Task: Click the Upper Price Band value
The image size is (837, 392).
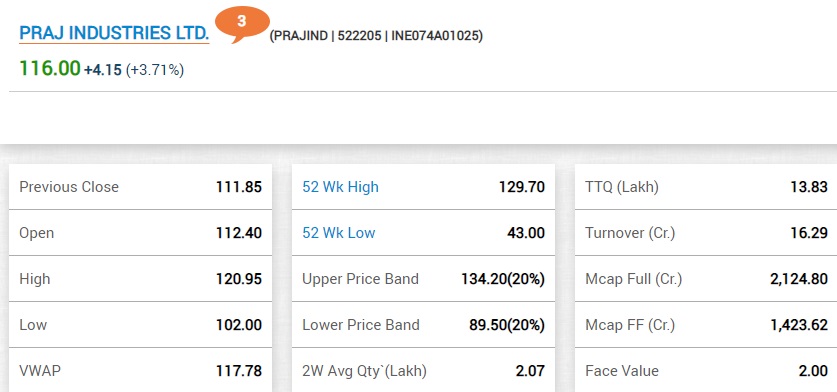Action: [x=503, y=279]
